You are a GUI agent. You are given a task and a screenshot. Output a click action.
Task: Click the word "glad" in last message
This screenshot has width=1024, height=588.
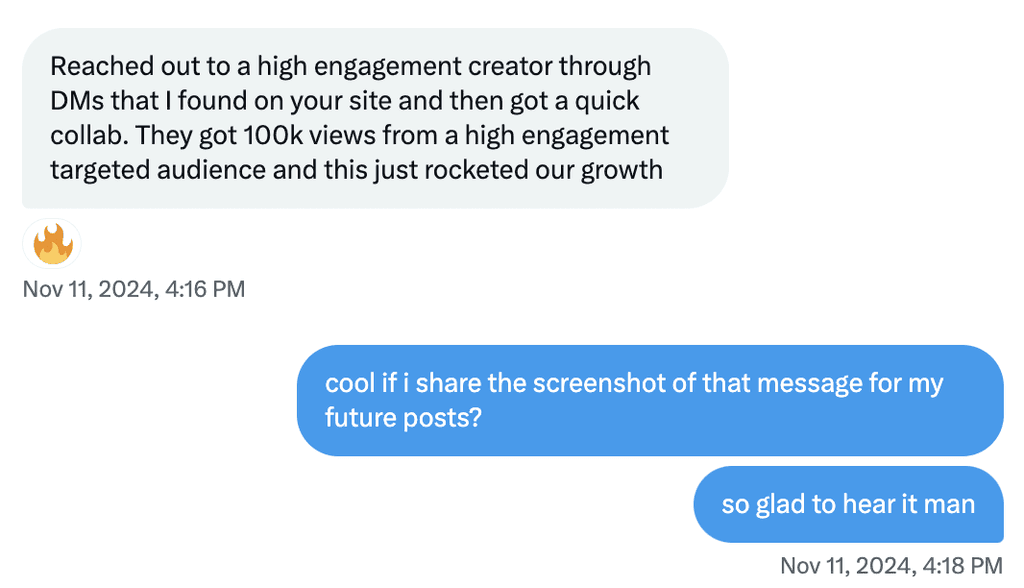[780, 505]
